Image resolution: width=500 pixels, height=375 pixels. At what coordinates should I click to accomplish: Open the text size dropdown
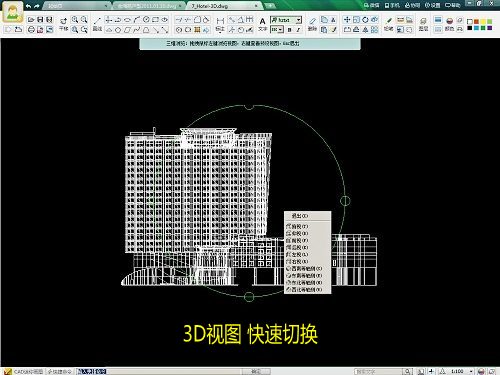tap(281, 30)
